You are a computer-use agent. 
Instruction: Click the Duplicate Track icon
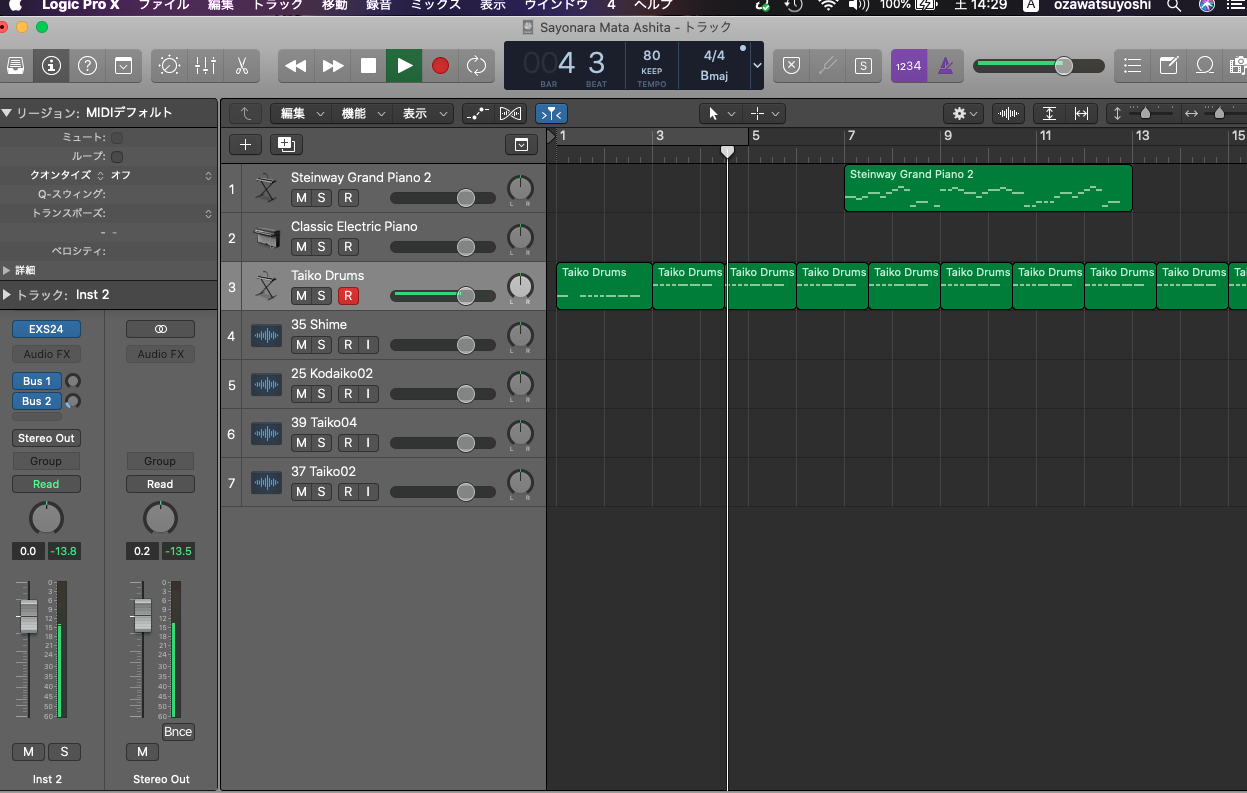point(285,144)
